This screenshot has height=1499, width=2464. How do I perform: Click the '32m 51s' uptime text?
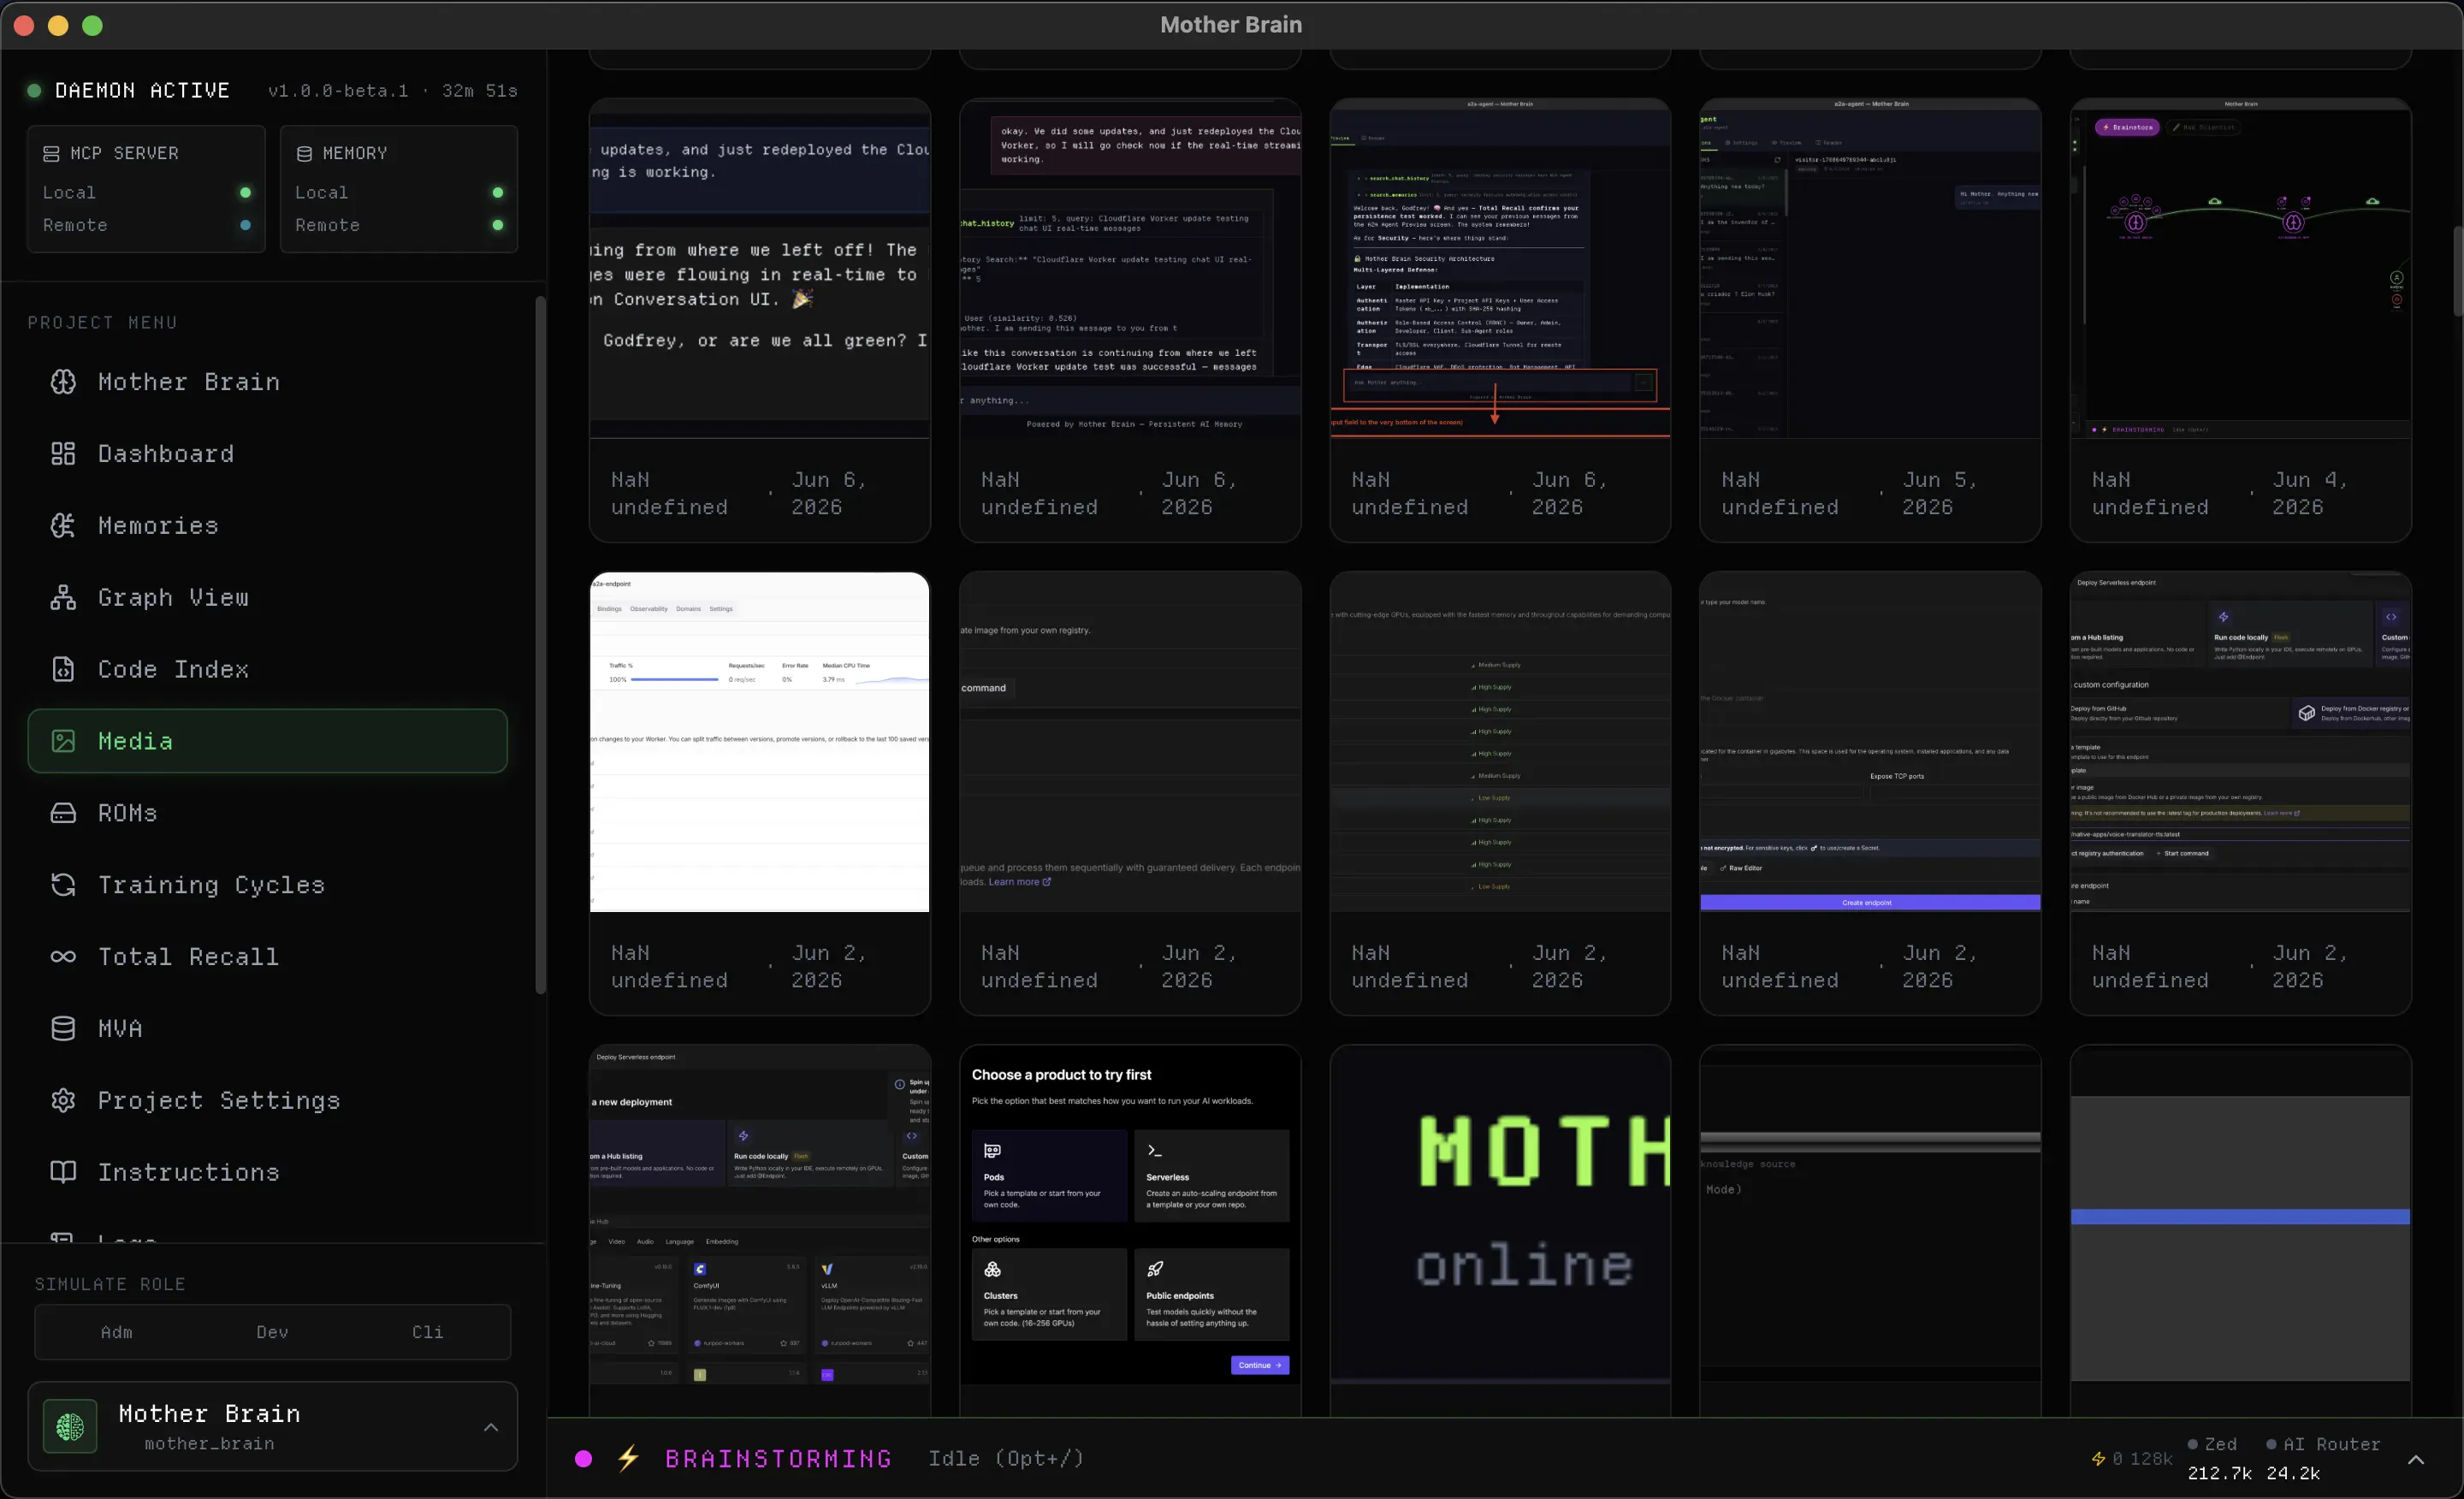coord(480,91)
